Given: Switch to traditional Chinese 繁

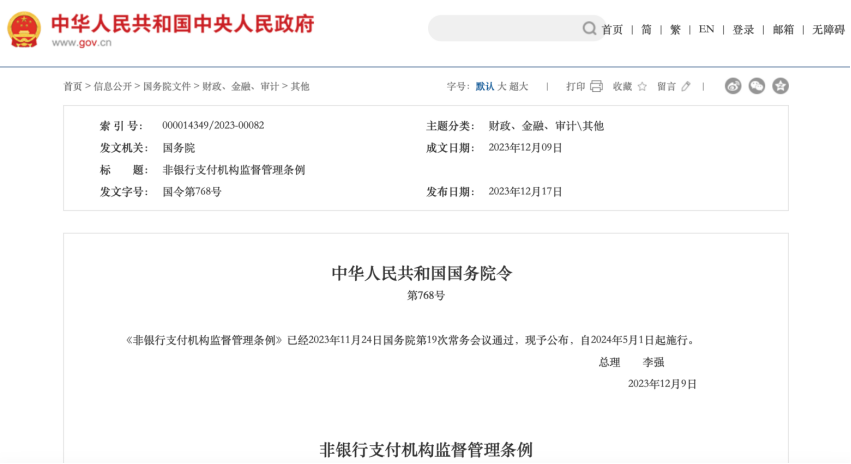Looking at the screenshot, I should pos(675,30).
